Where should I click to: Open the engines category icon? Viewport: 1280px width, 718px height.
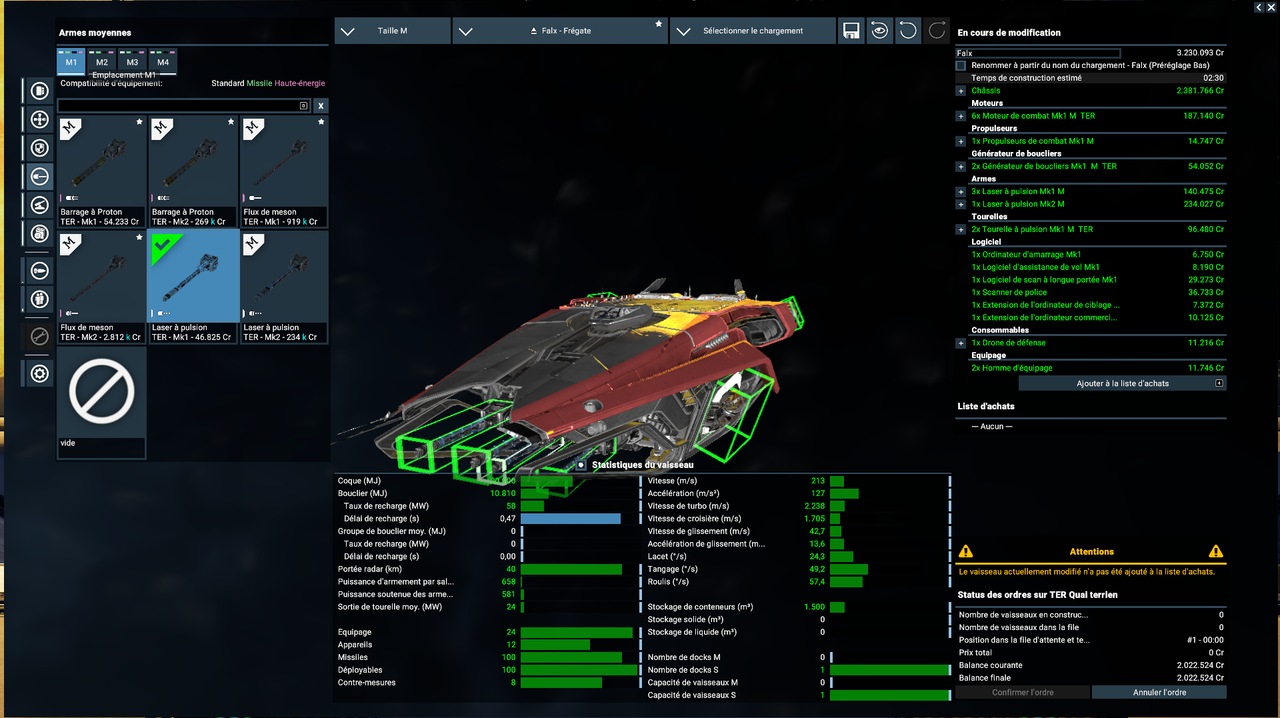39,91
